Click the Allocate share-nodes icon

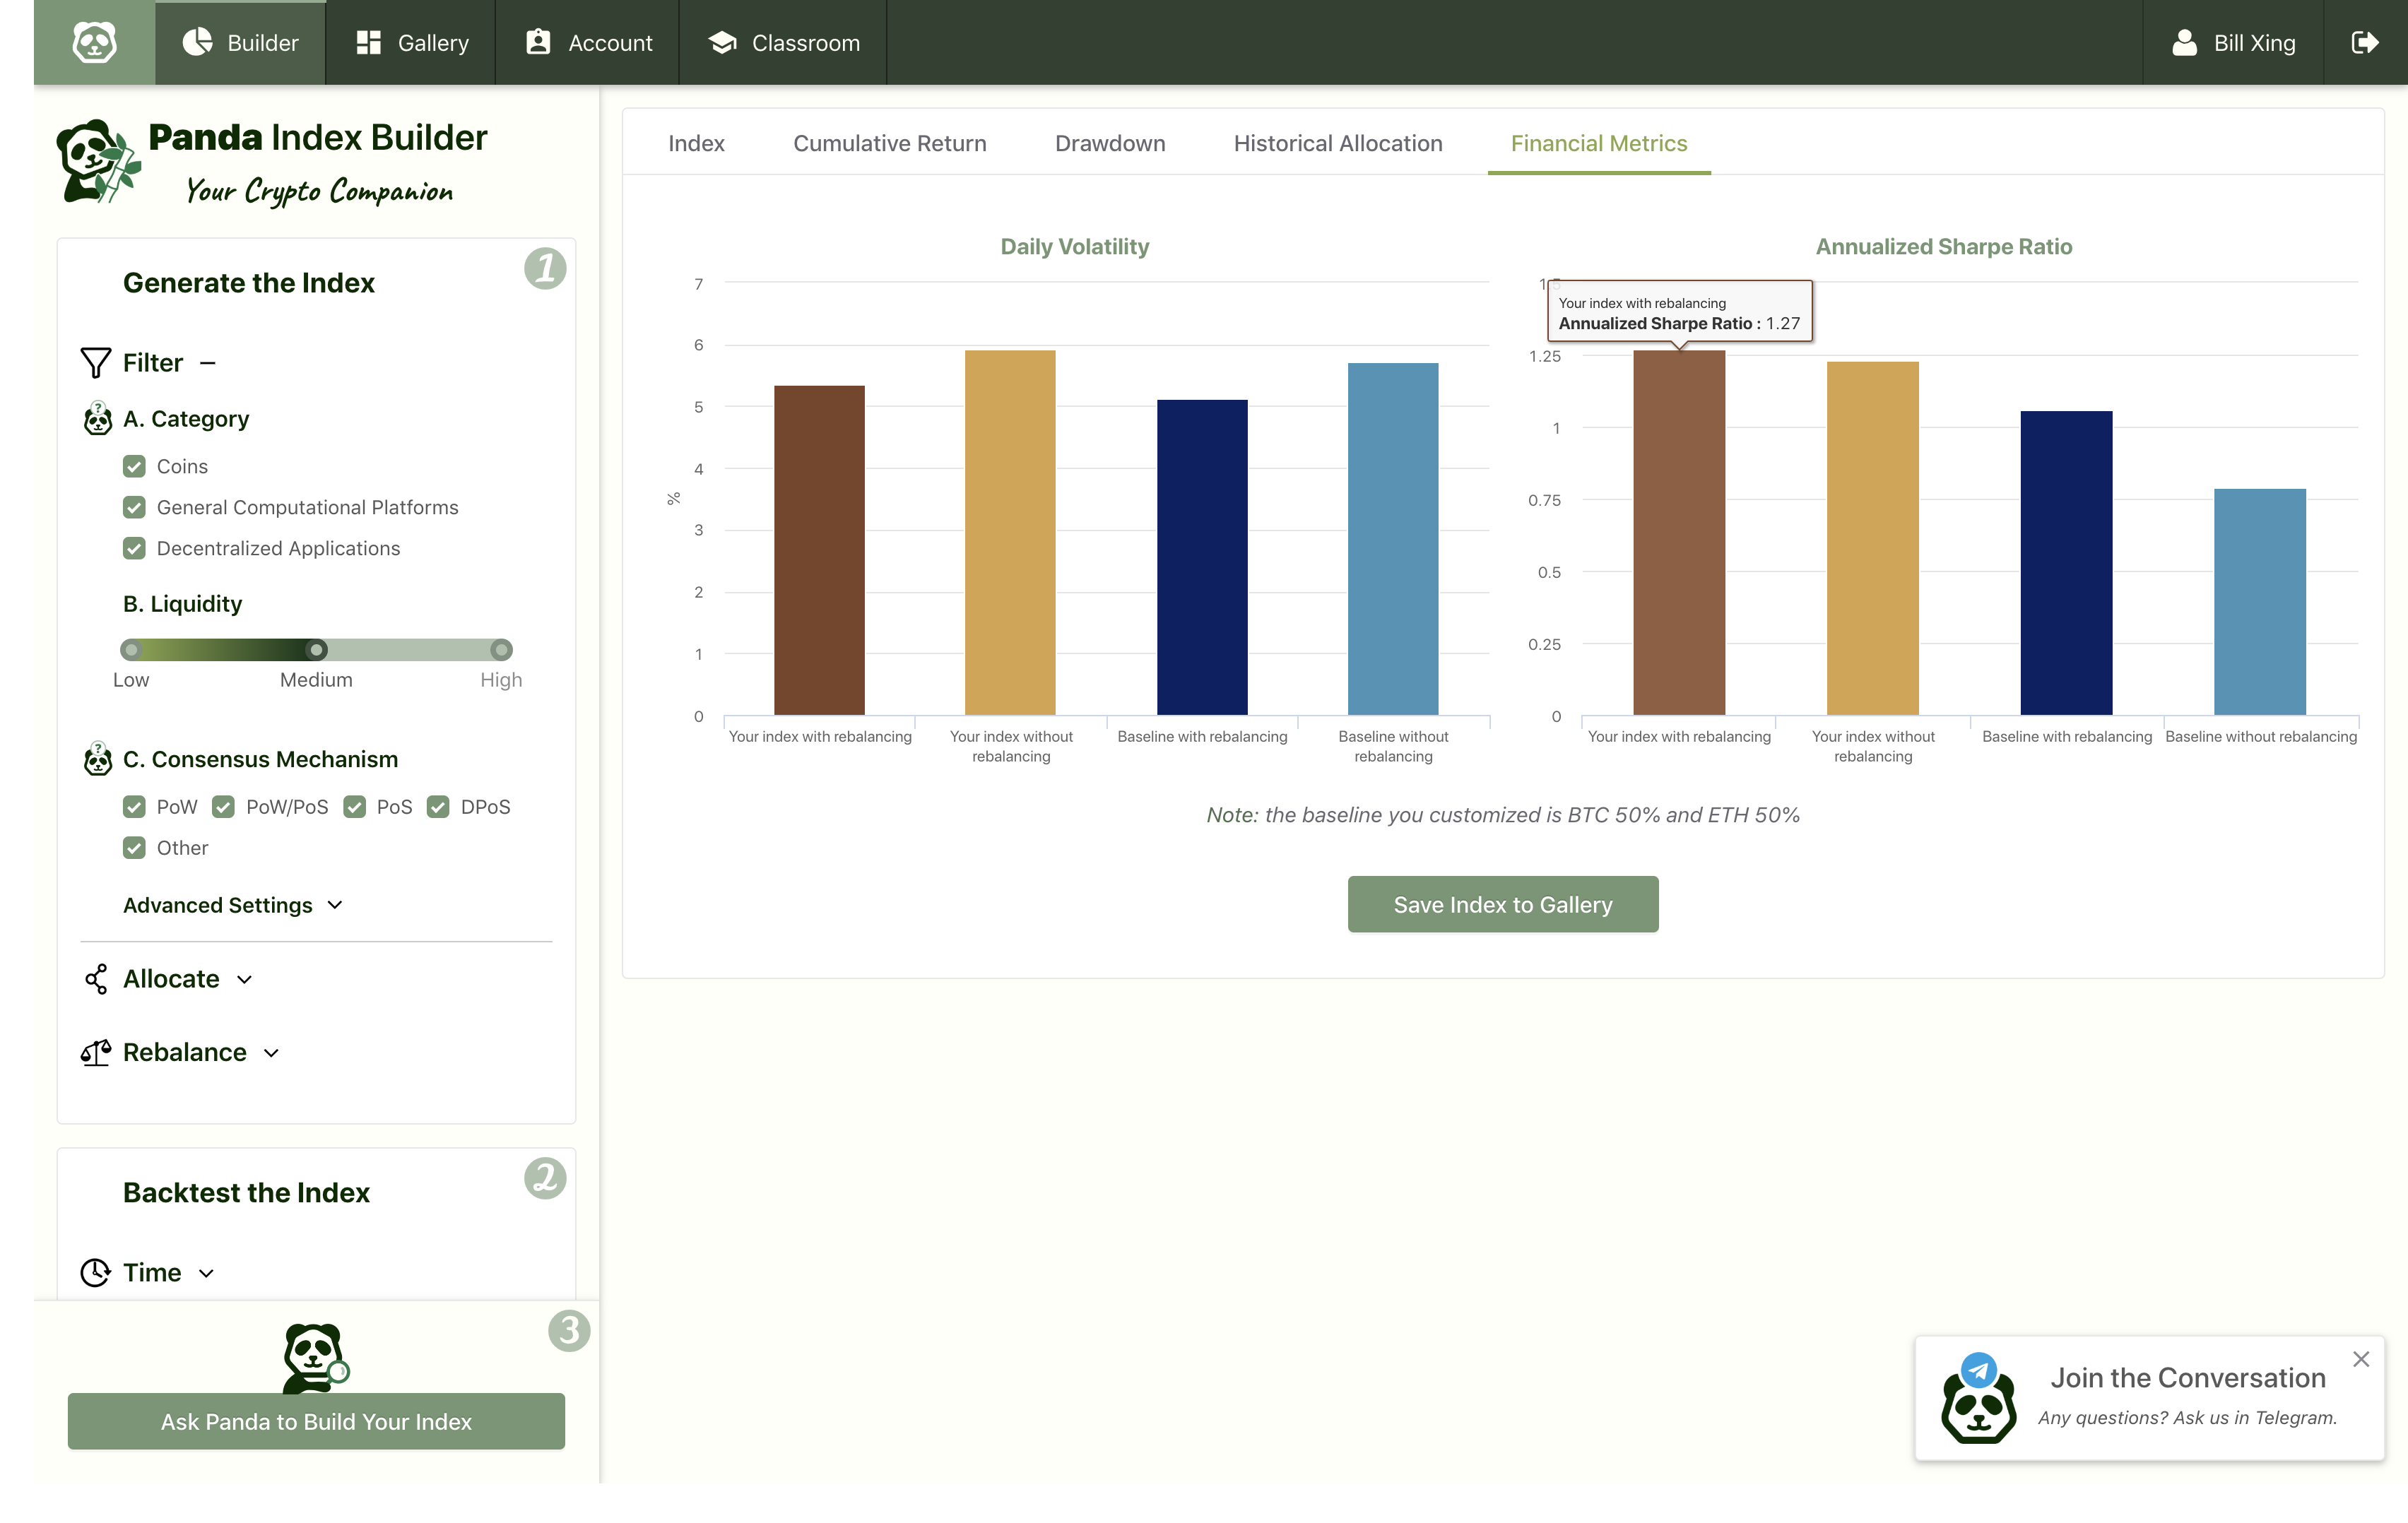96,979
